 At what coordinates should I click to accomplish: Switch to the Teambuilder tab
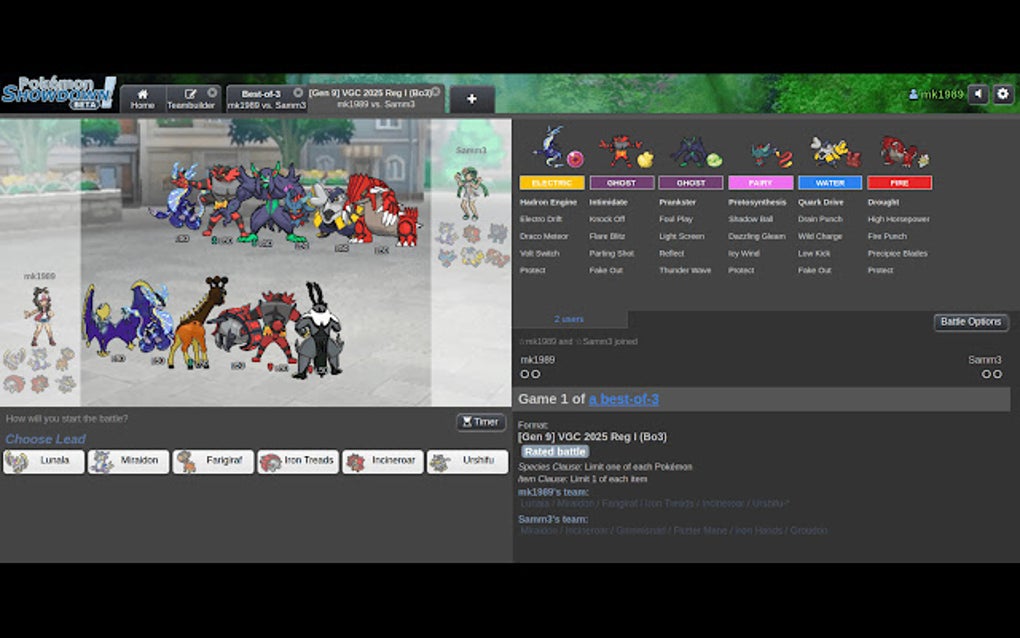coord(190,99)
